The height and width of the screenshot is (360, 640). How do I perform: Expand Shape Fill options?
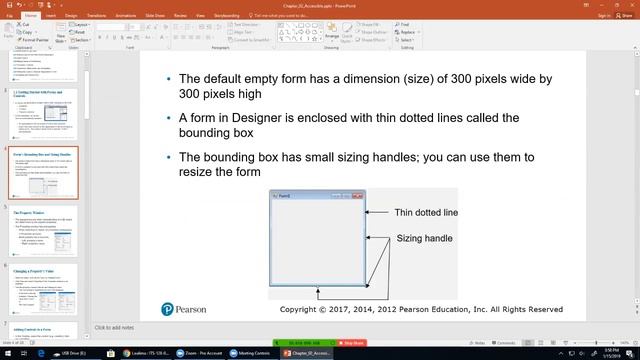(x=368, y=24)
